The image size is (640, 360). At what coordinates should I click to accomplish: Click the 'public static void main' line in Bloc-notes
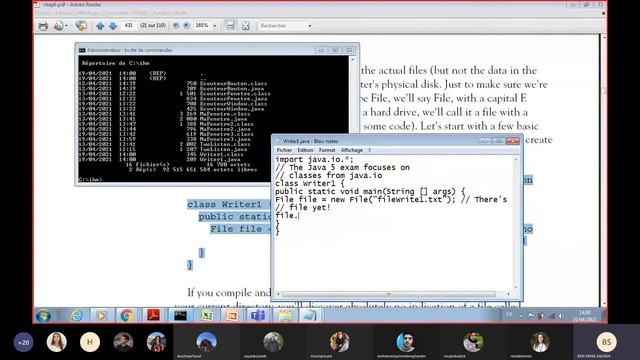point(370,191)
